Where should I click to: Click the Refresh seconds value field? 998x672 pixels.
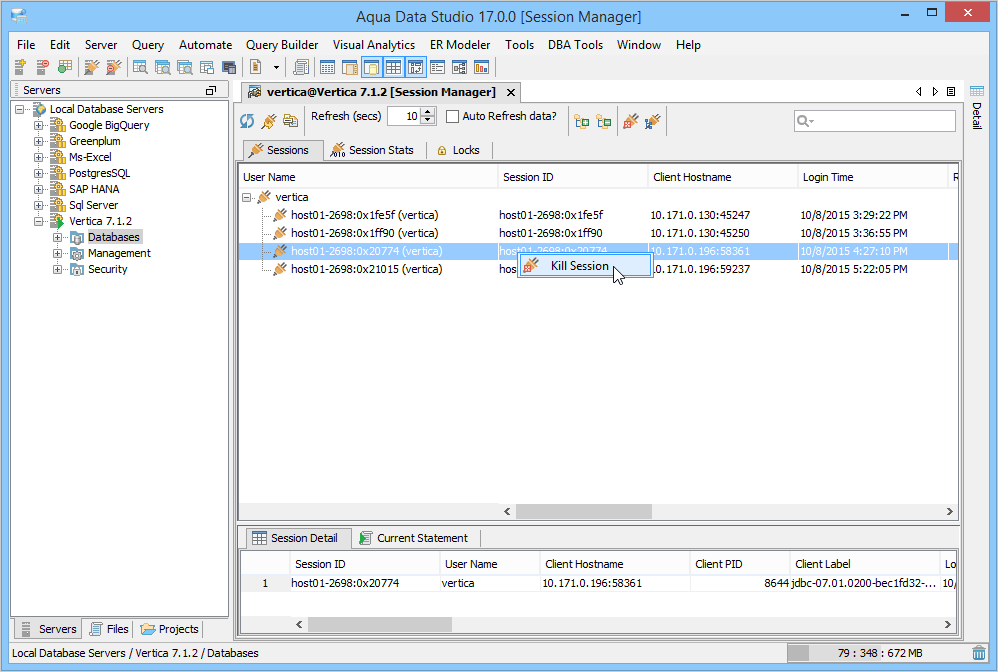405,116
